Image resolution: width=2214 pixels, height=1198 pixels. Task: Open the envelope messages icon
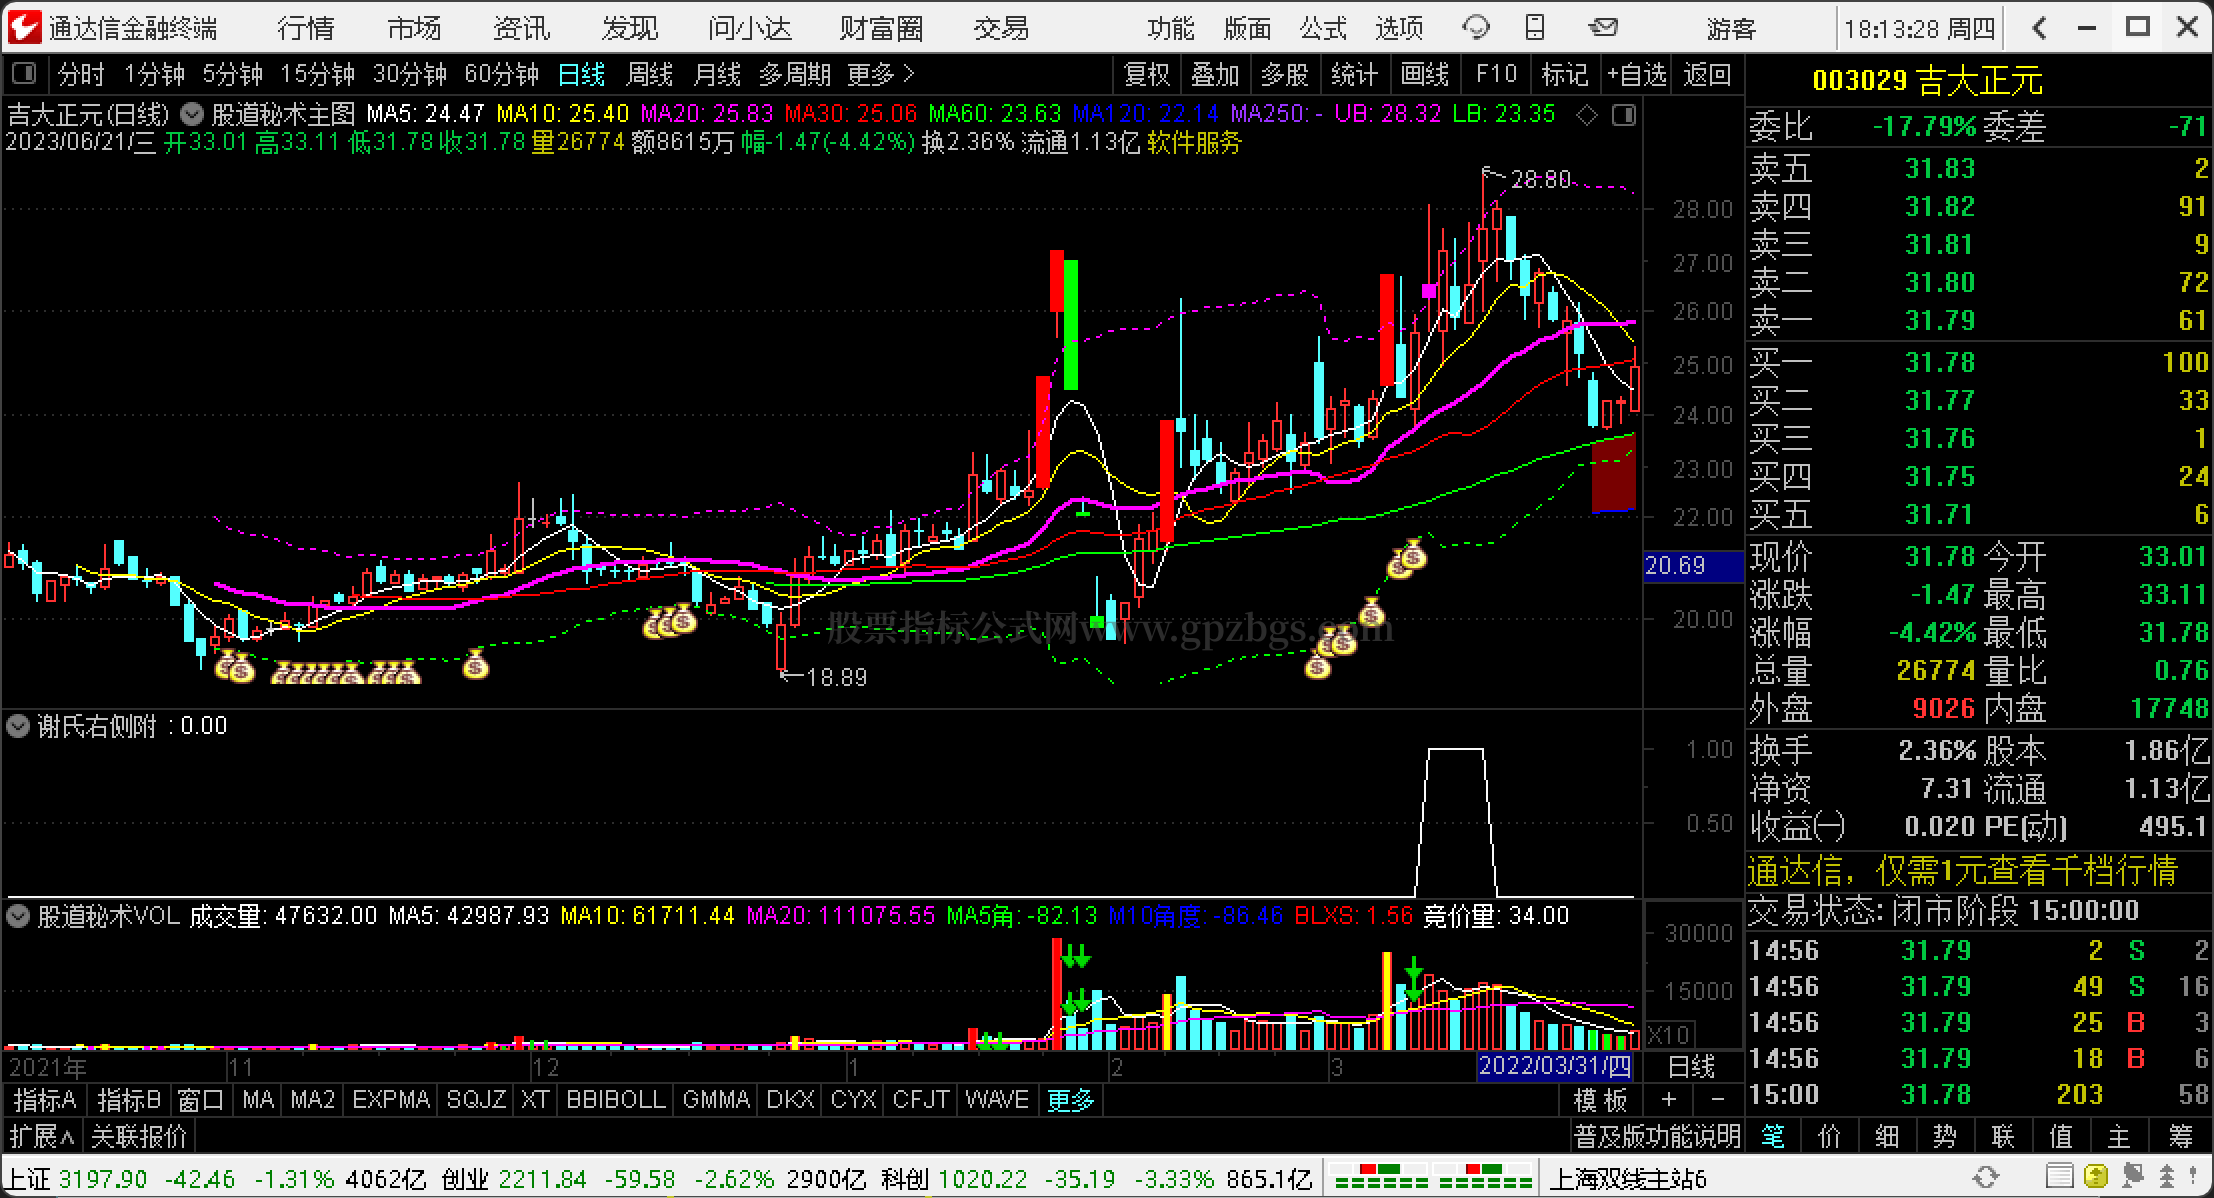click(1603, 27)
